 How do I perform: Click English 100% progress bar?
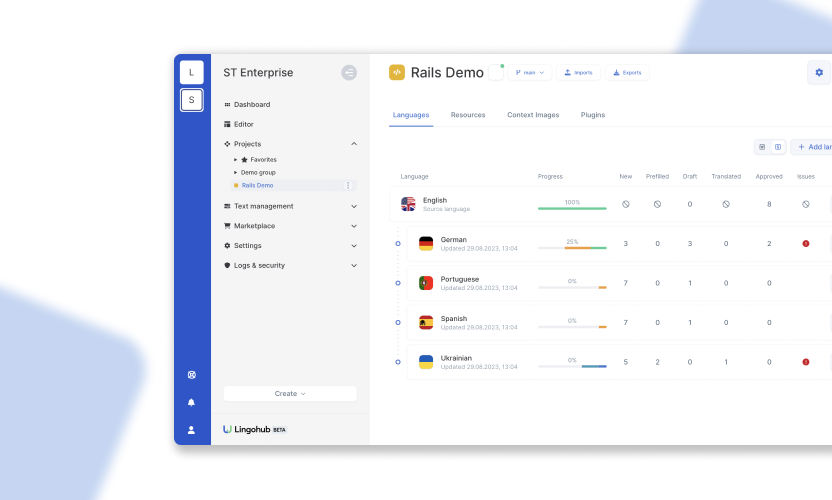pos(572,208)
